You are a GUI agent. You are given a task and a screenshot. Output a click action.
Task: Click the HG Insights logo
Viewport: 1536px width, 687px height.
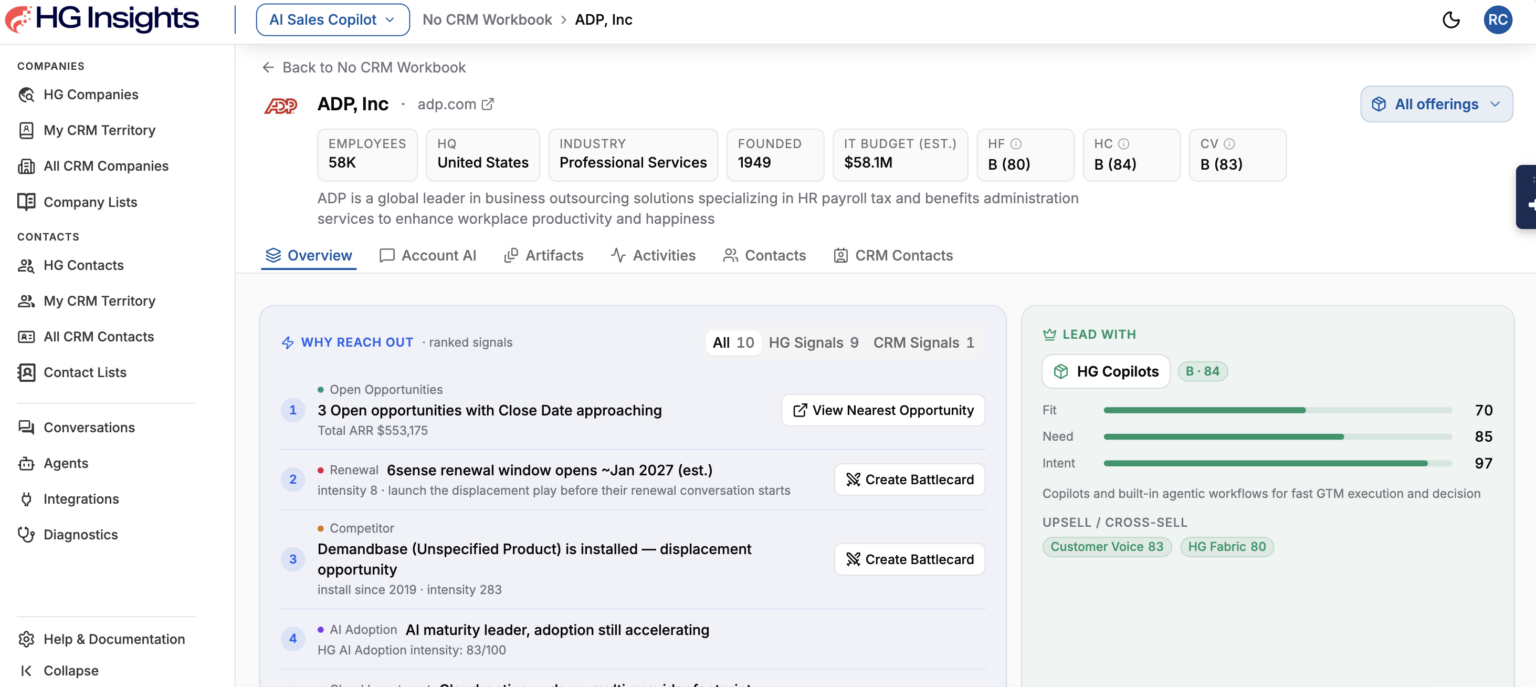[102, 19]
